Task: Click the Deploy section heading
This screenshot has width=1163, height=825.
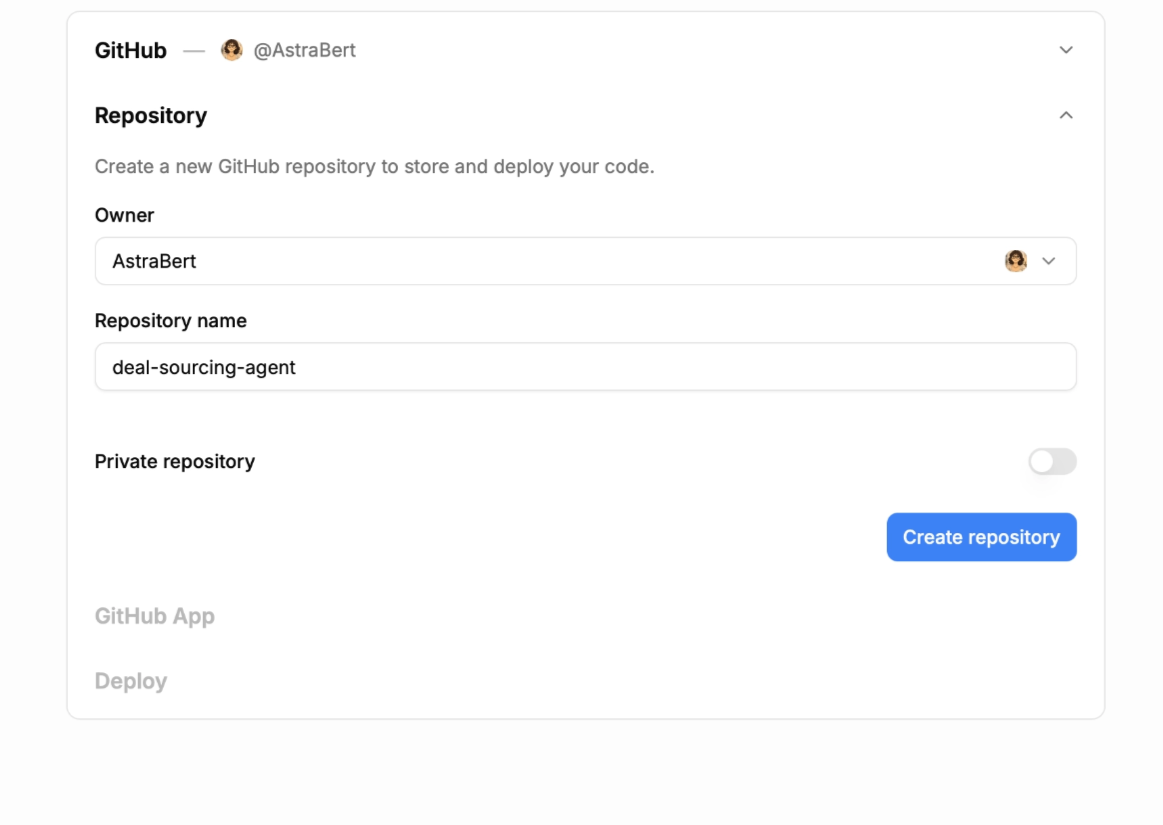Action: pyautogui.click(x=131, y=681)
